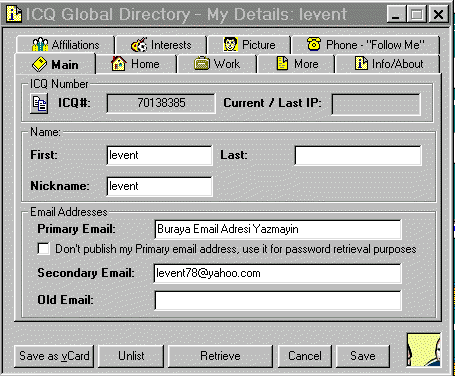Click the Retrieve button

220,356
